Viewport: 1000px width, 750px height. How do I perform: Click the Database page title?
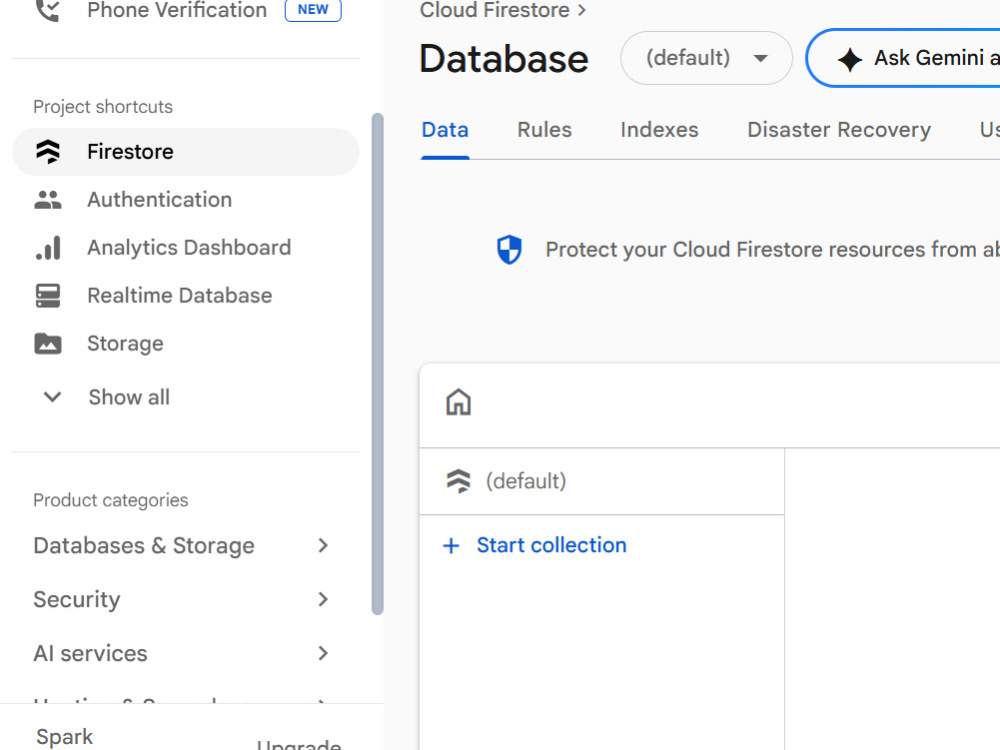504,59
